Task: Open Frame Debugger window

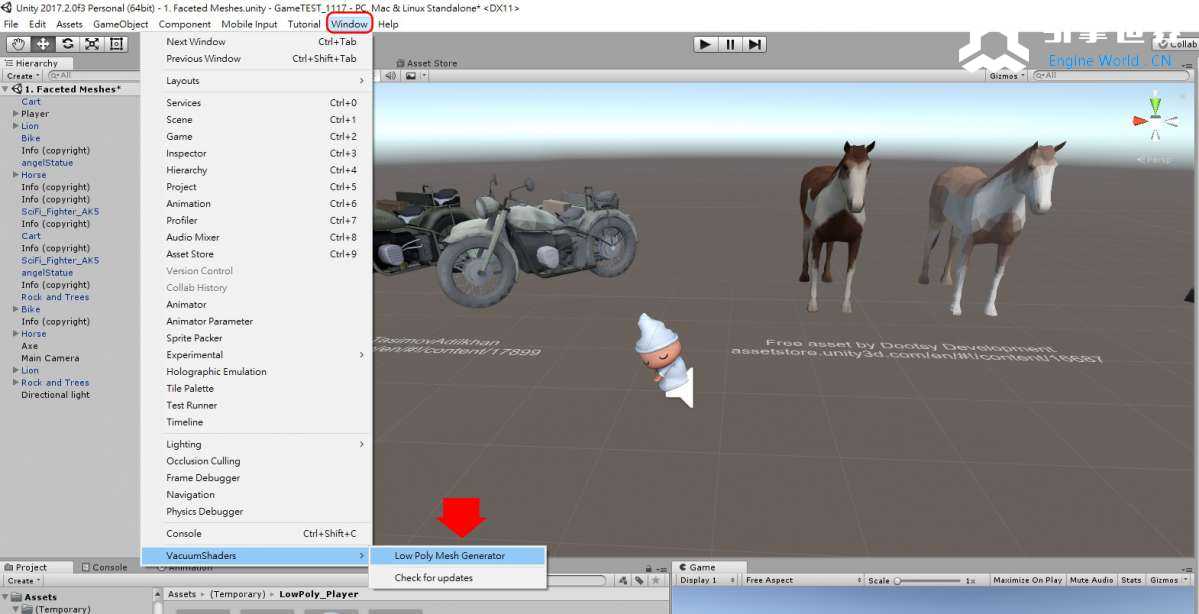Action: (256, 478)
